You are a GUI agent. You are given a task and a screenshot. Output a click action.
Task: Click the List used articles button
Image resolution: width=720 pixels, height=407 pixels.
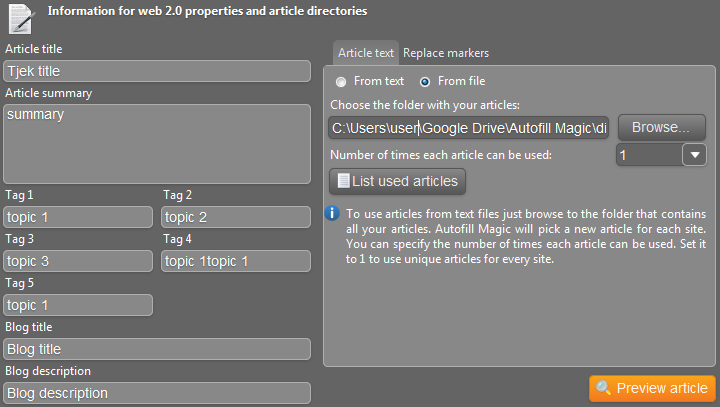point(398,181)
